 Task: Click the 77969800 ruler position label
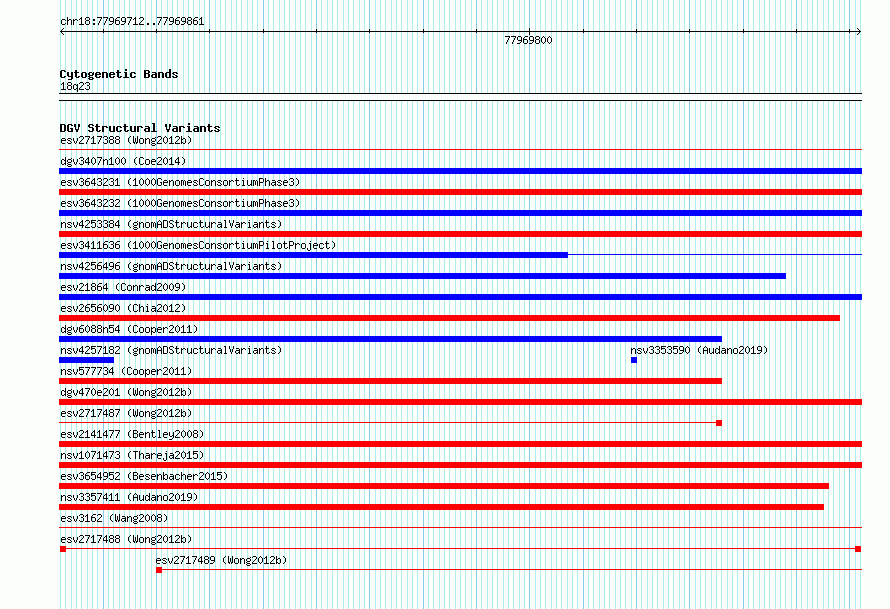point(528,40)
